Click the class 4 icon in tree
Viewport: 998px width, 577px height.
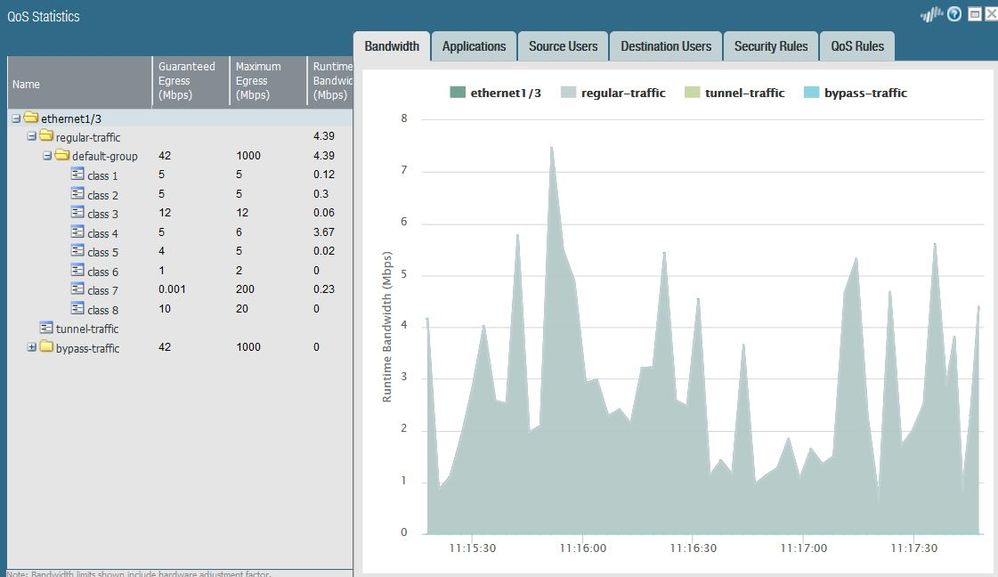click(x=77, y=232)
